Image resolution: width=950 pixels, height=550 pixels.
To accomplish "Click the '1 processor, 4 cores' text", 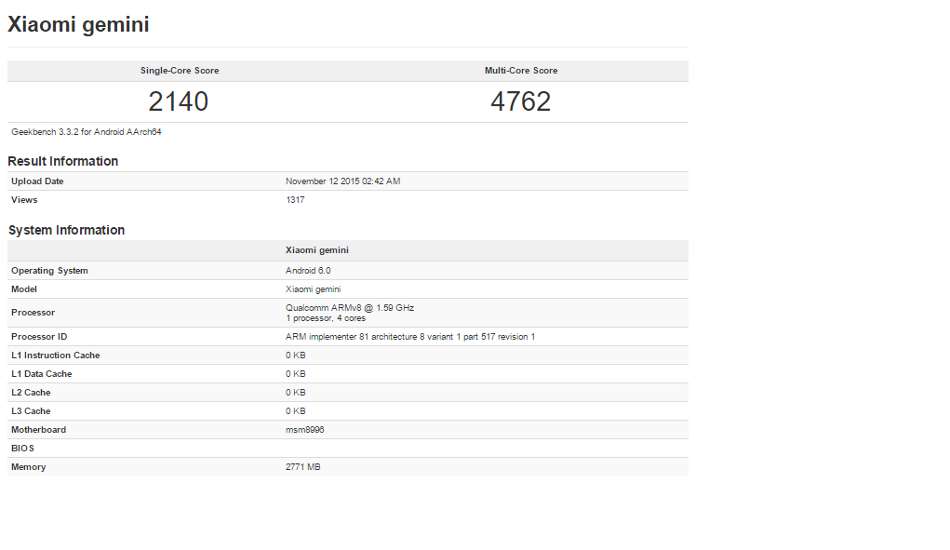I will [x=325, y=318].
